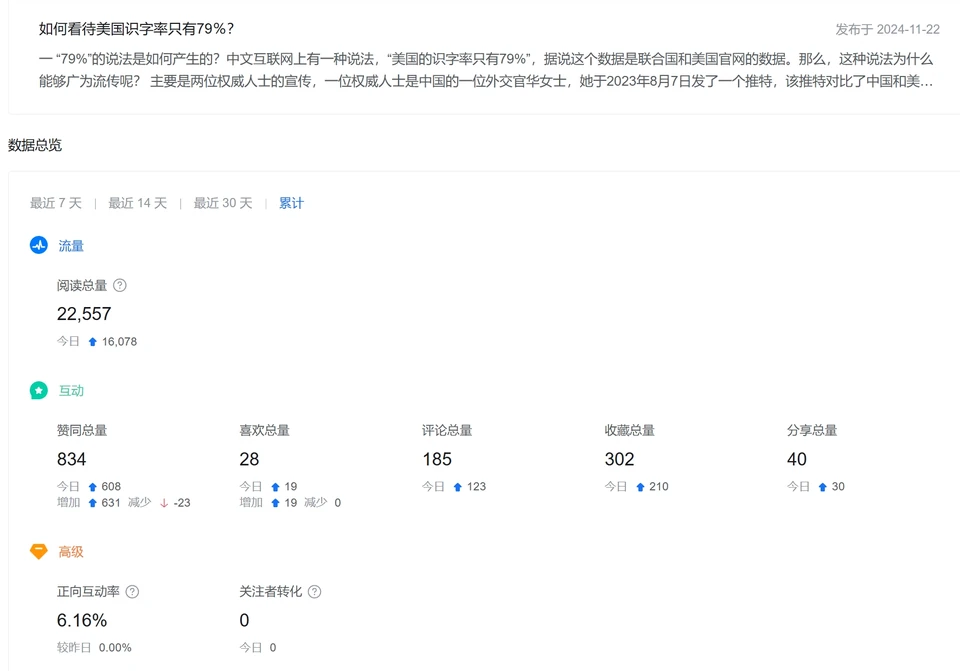Image resolution: width=960 pixels, height=671 pixels.
Task: Click the up arrow beside 16,078
Action: tap(92, 342)
